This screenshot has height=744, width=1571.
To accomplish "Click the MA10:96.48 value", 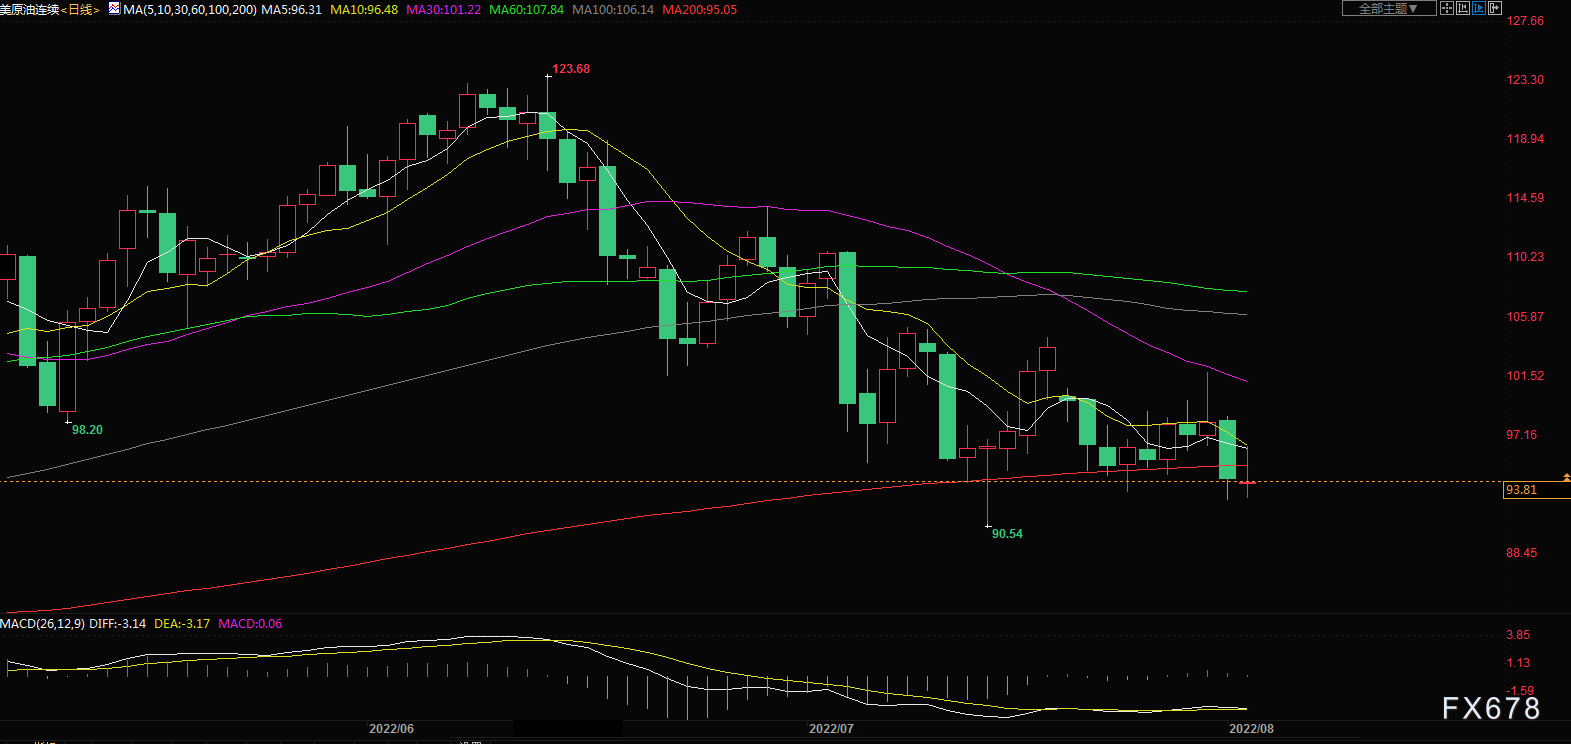I will tap(364, 10).
